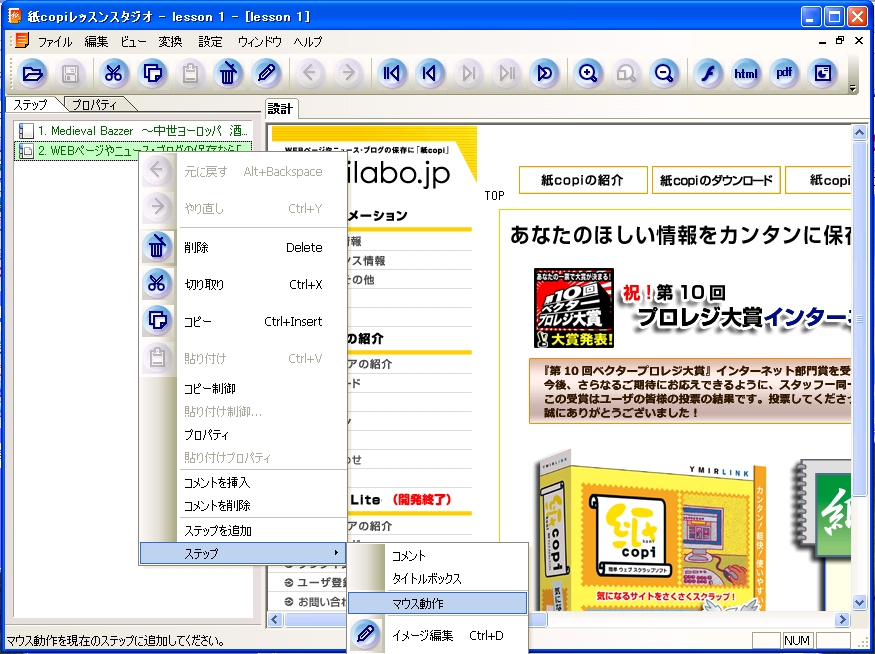Open the ヘルプ menu
Image resolution: width=875 pixels, height=654 pixels.
click(x=308, y=42)
